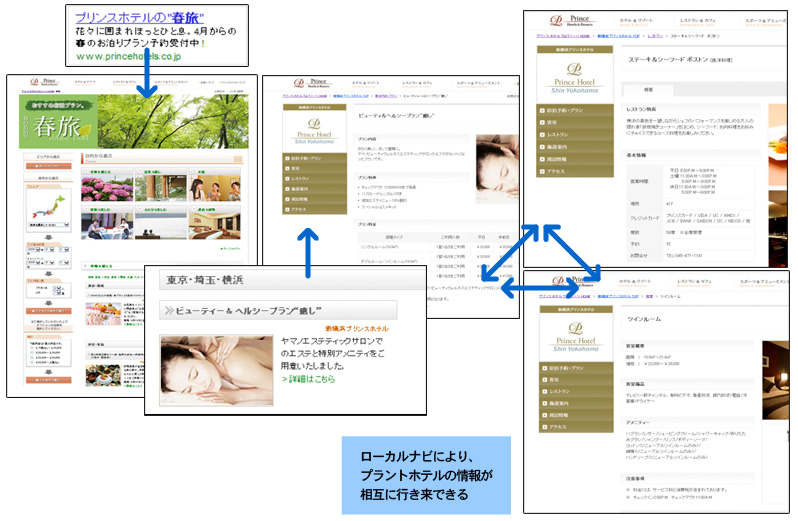Open 周辺情報 in Twin Room page sidebar

click(576, 415)
